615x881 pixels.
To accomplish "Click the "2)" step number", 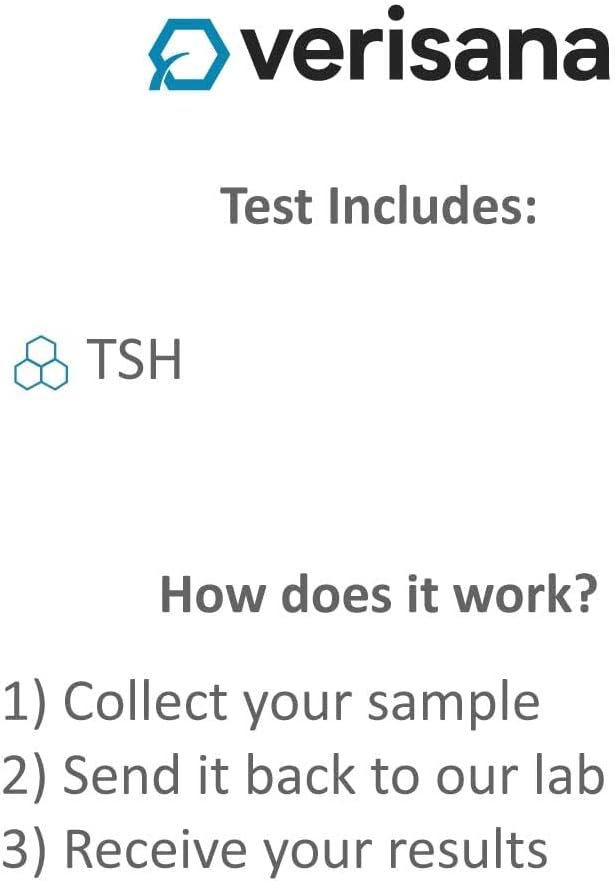I will point(25,774).
